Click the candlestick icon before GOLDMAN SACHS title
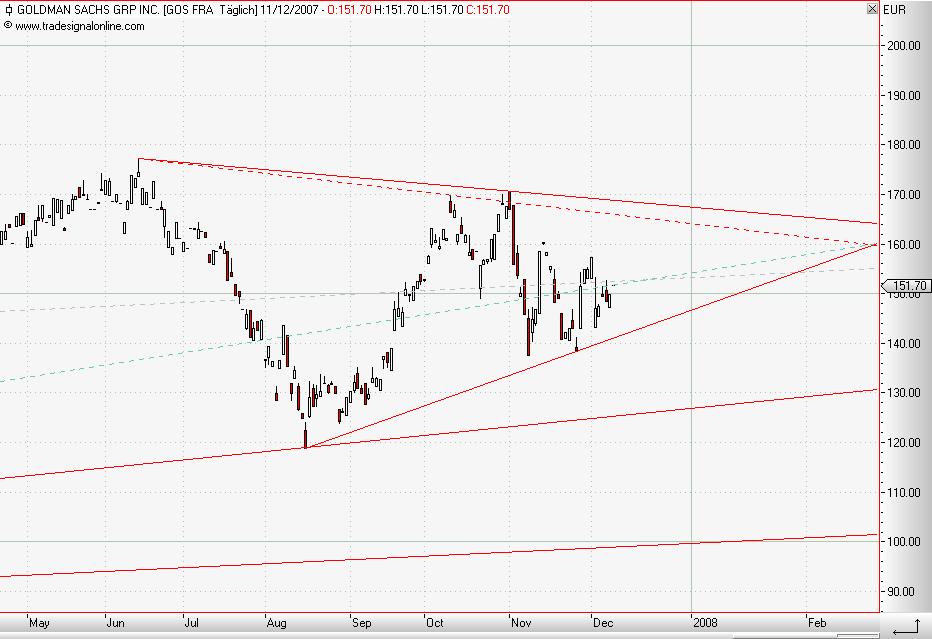The height and width of the screenshot is (639, 932). coord(8,10)
